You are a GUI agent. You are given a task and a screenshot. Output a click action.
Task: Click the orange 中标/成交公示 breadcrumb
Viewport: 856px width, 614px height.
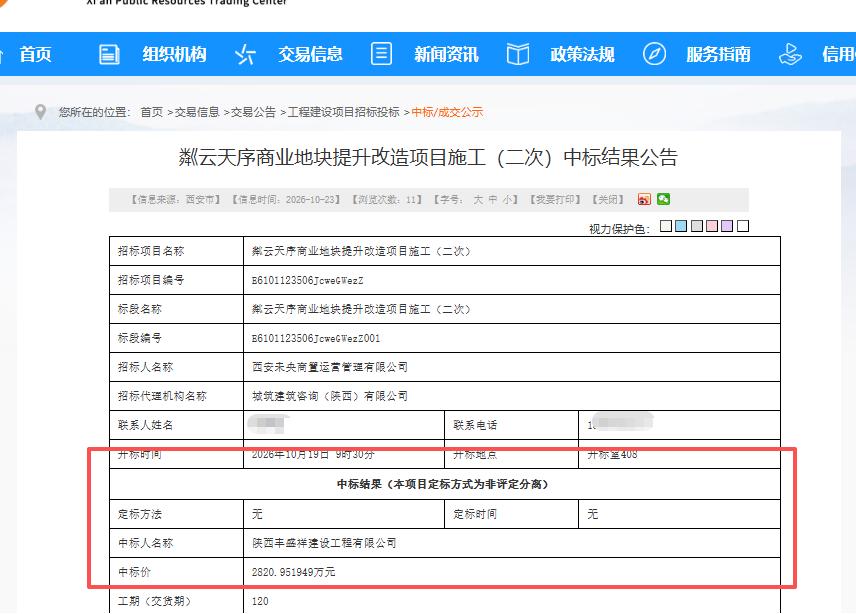pos(447,112)
